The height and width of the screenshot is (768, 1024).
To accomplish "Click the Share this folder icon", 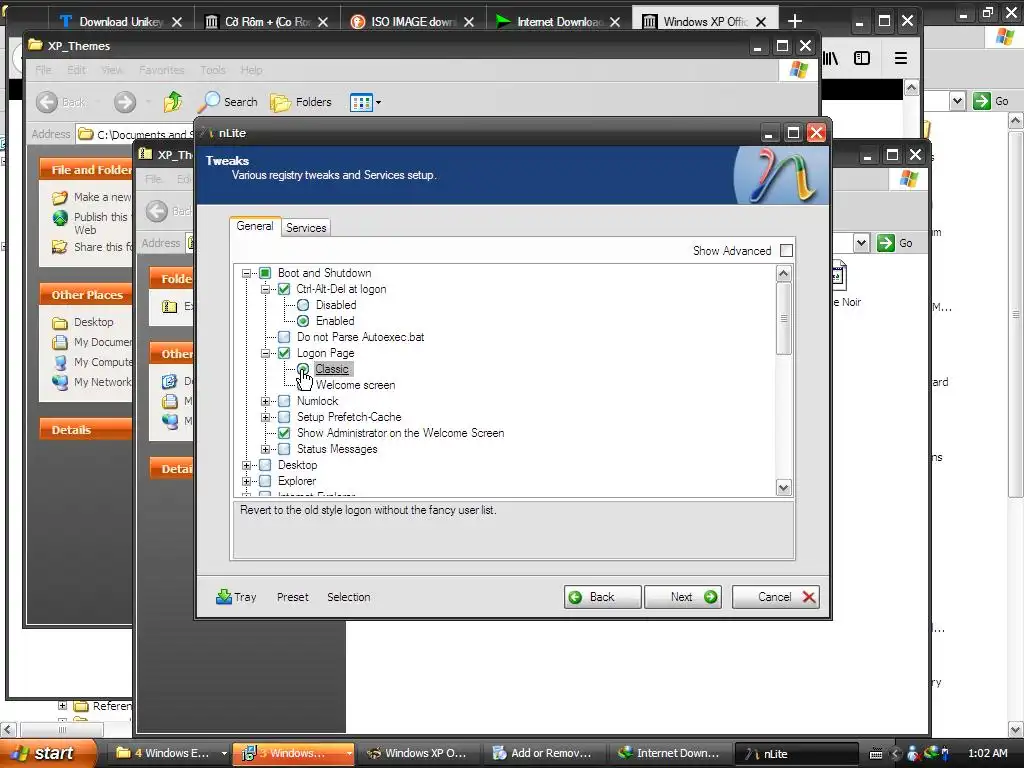I will pos(60,247).
